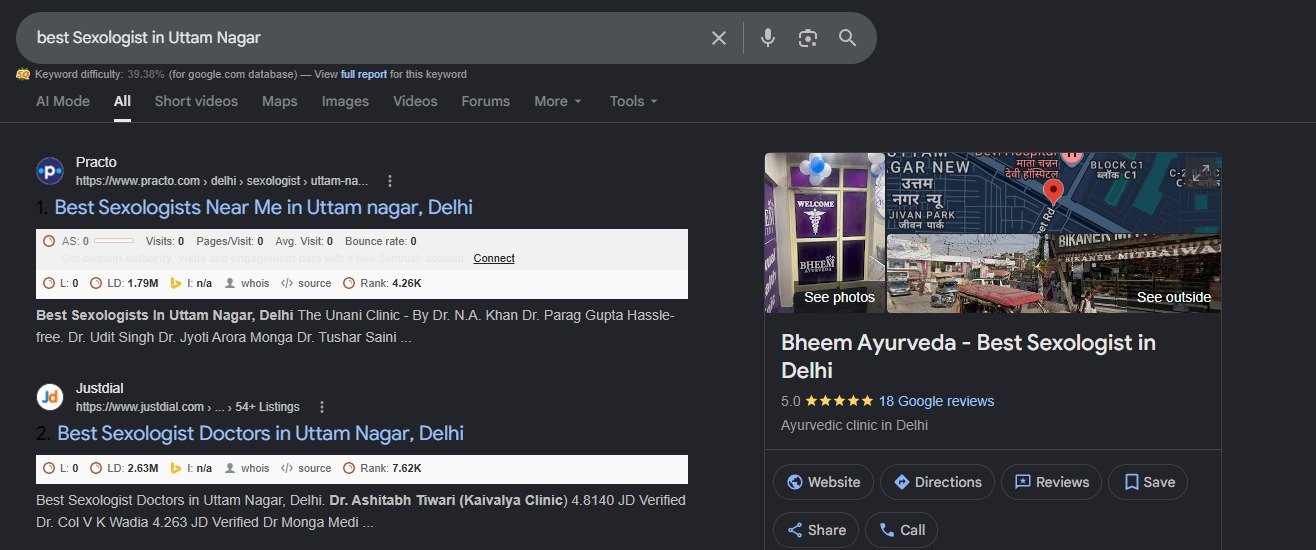The width and height of the screenshot is (1316, 550).
Task: Click Connect link in Semrush bar
Action: pyautogui.click(x=494, y=258)
